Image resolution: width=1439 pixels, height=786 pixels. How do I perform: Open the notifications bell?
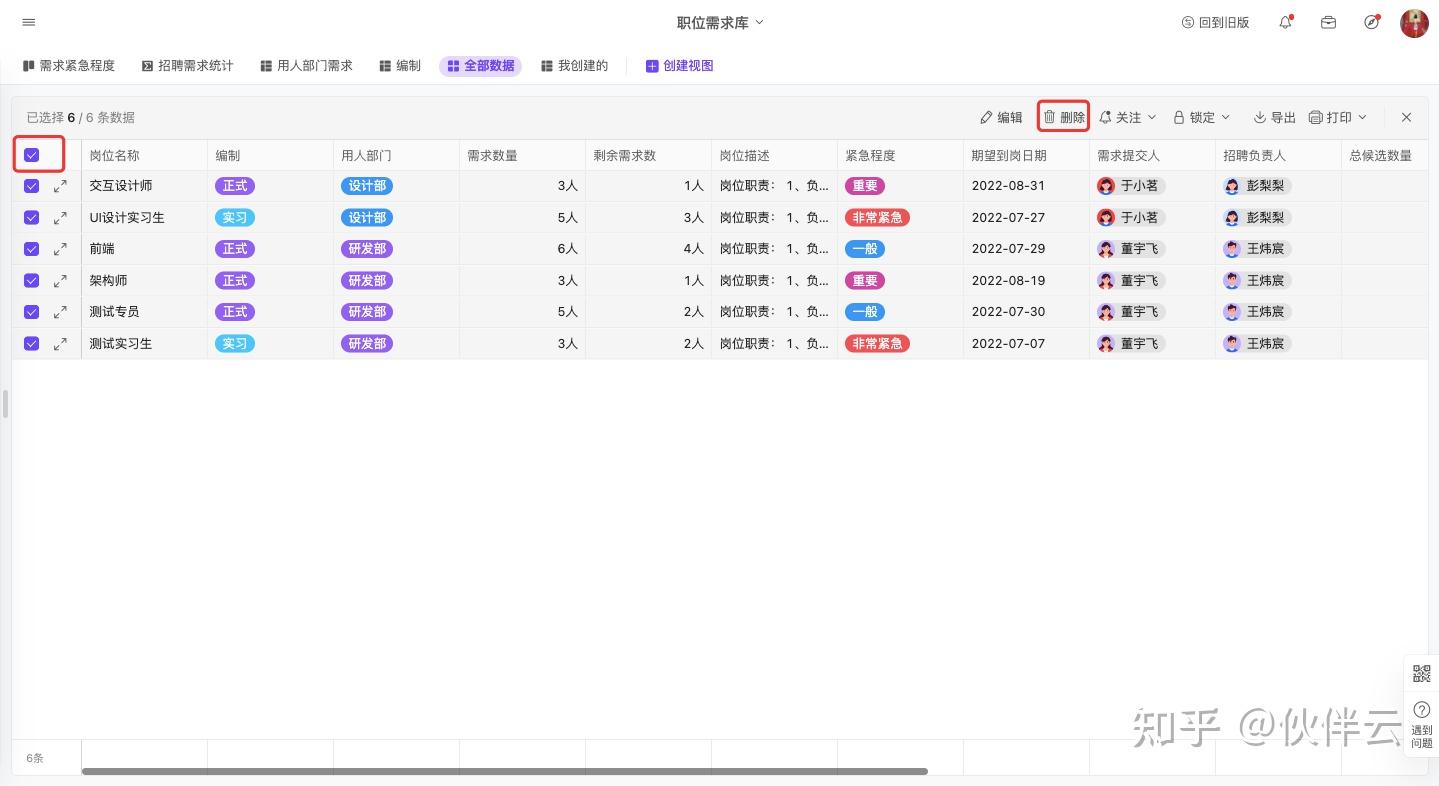(x=1286, y=22)
